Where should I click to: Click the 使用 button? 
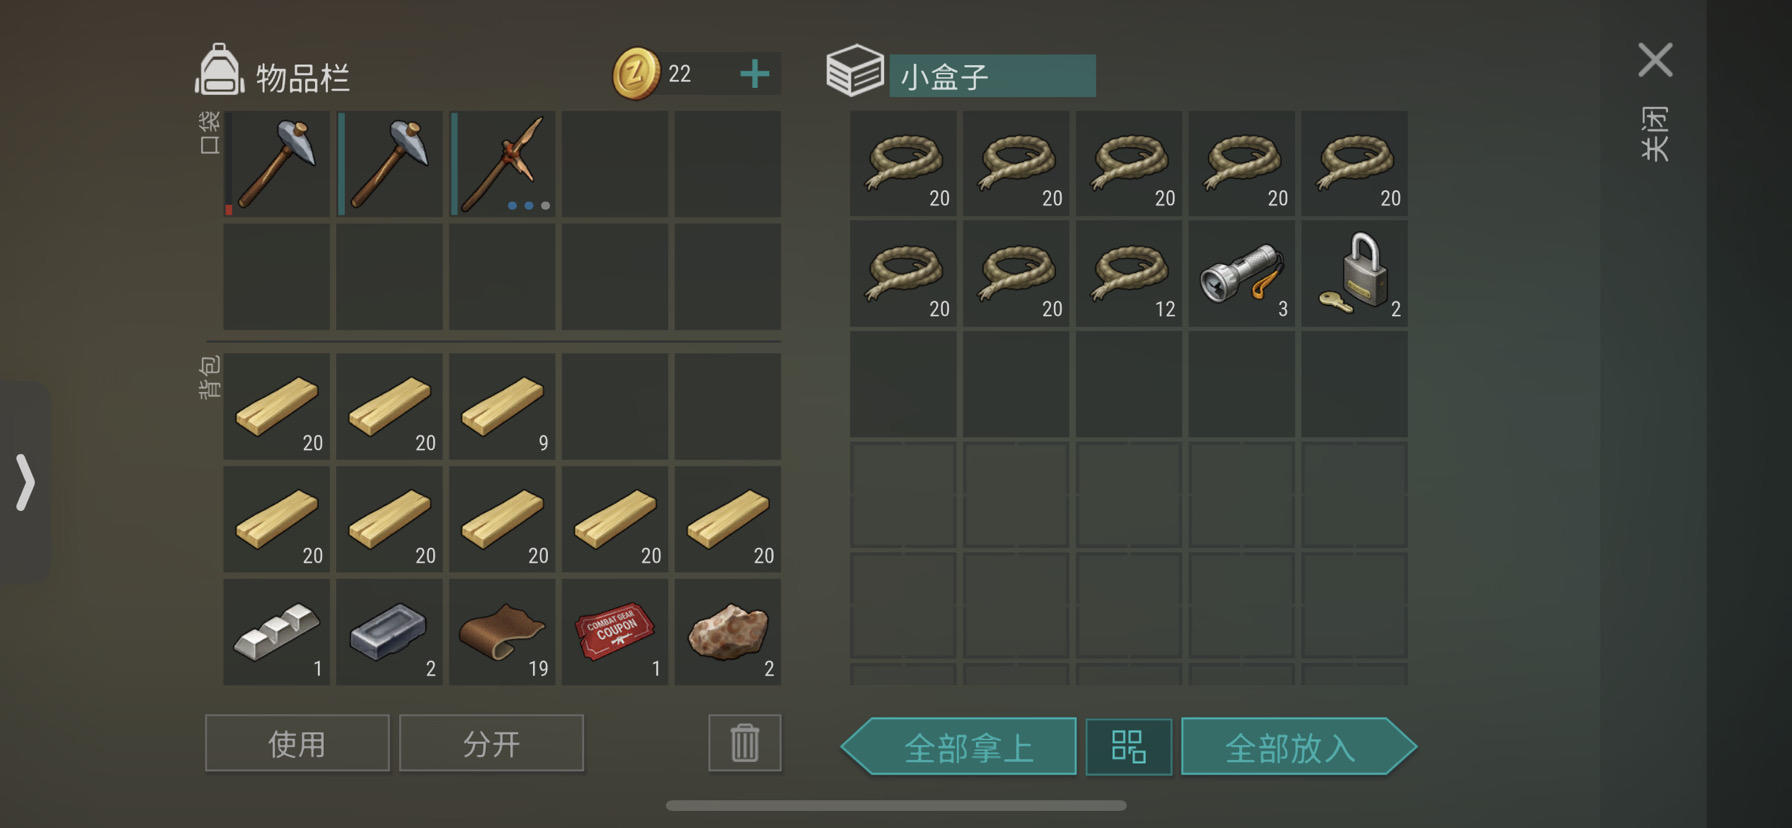tap(297, 743)
